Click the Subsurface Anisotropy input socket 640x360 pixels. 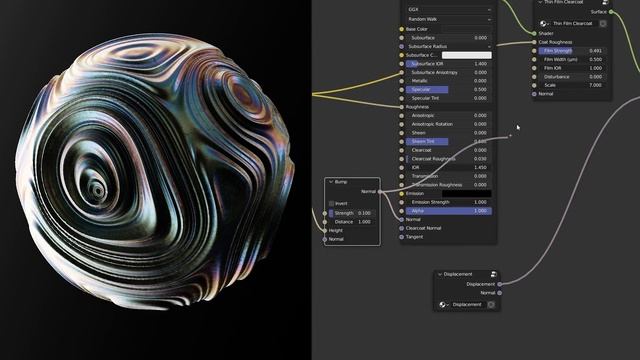pyautogui.click(x=402, y=73)
